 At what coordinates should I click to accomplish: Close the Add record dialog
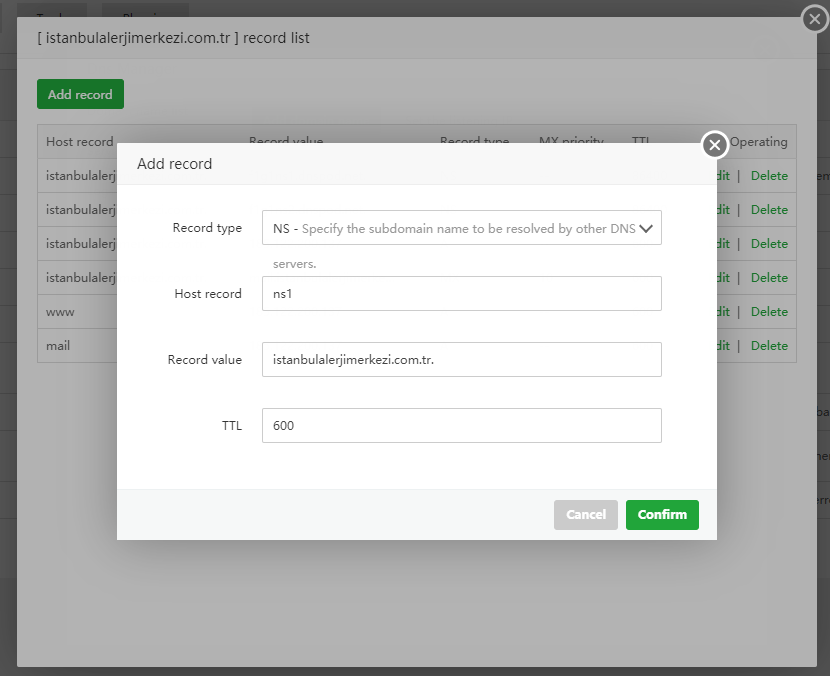pyautogui.click(x=714, y=146)
